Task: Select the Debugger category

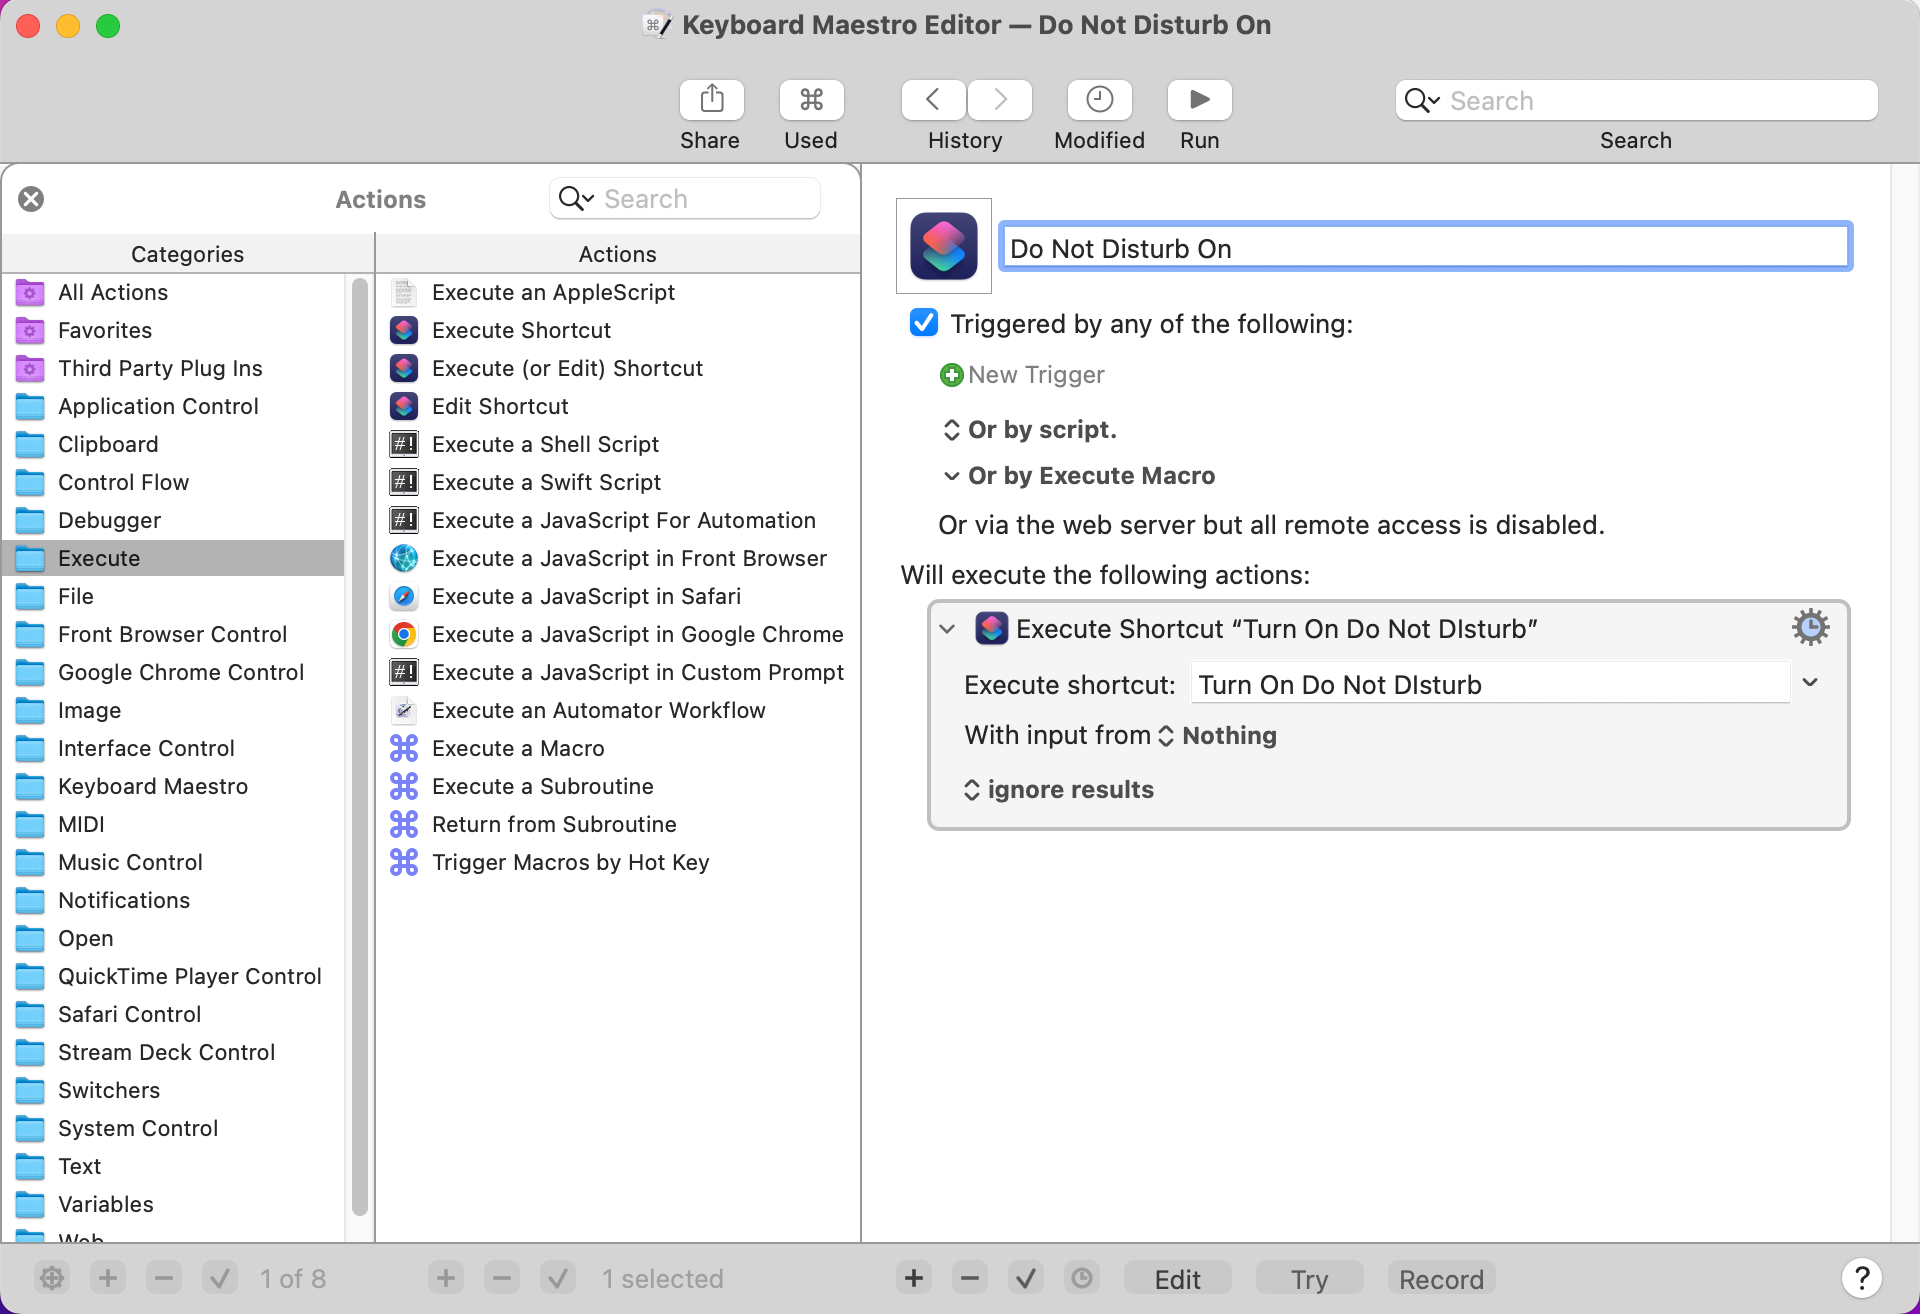Action: tap(174, 520)
